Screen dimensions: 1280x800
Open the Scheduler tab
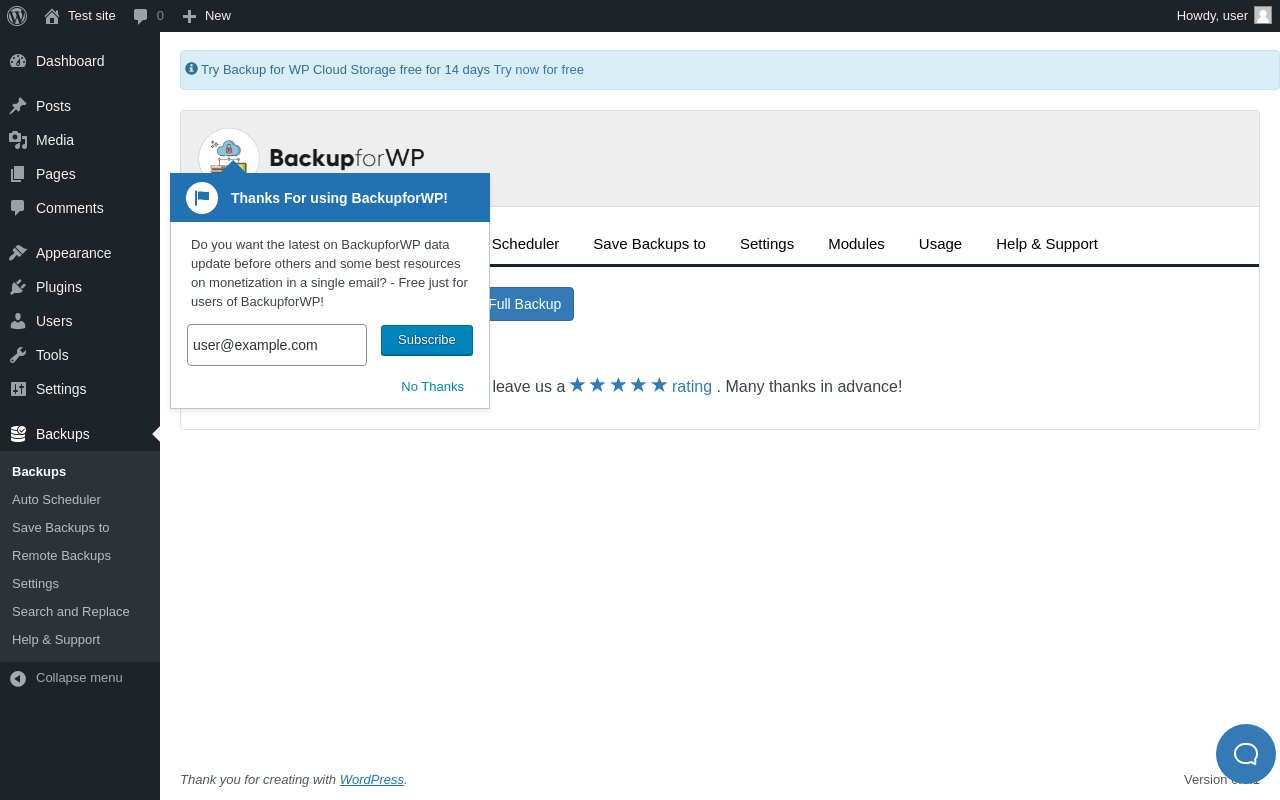pyautogui.click(x=525, y=243)
